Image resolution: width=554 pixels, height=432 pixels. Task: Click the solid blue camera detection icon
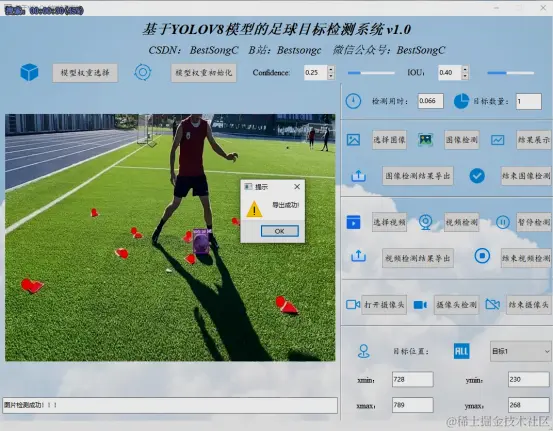420,305
